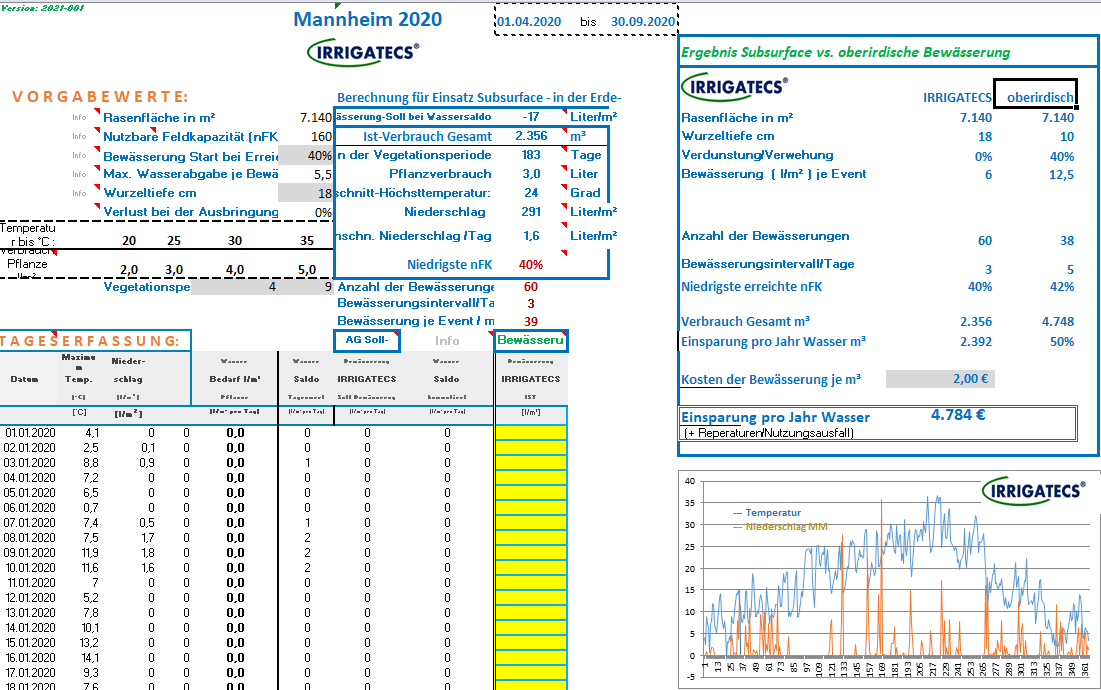This screenshot has width=1101, height=690.
Task: Select the outlined oberirdisch header cell
Action: coord(1034,93)
